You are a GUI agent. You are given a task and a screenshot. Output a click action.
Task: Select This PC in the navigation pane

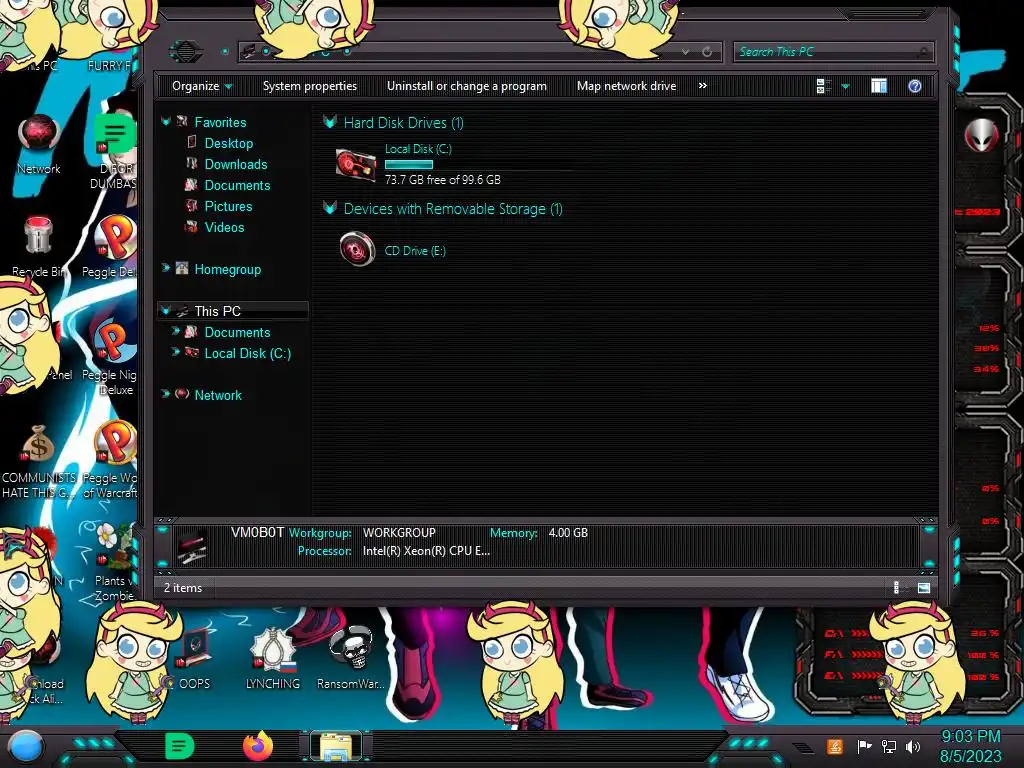coord(217,311)
